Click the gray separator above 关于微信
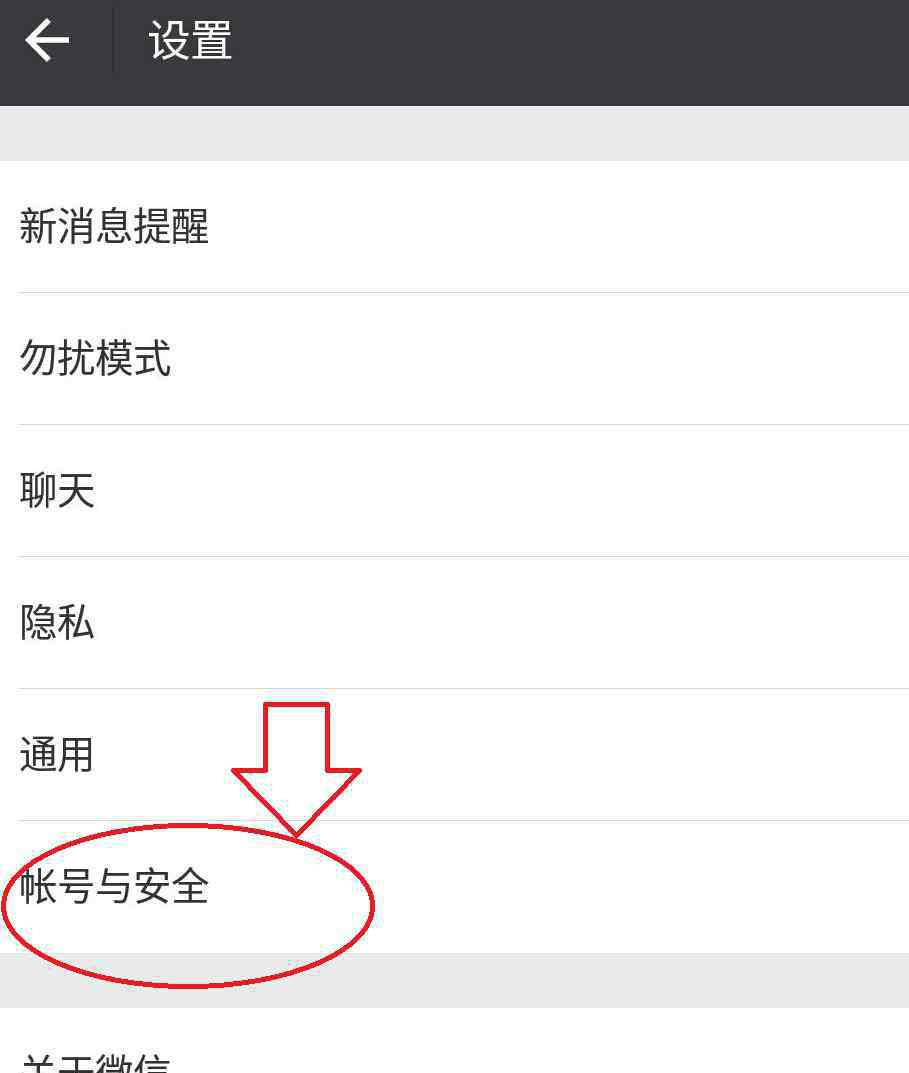909x1073 pixels. (x=454, y=980)
